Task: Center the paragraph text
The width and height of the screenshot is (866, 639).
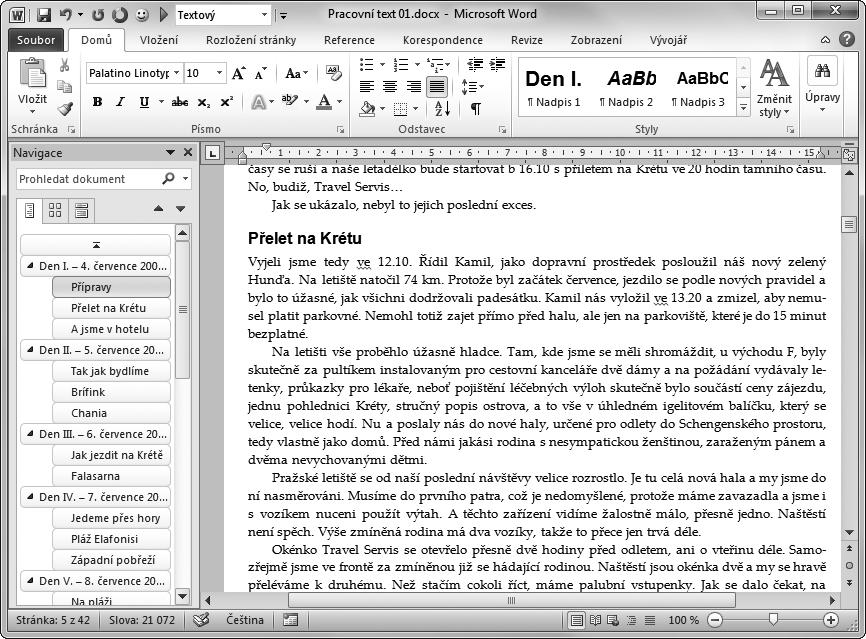Action: (x=390, y=86)
